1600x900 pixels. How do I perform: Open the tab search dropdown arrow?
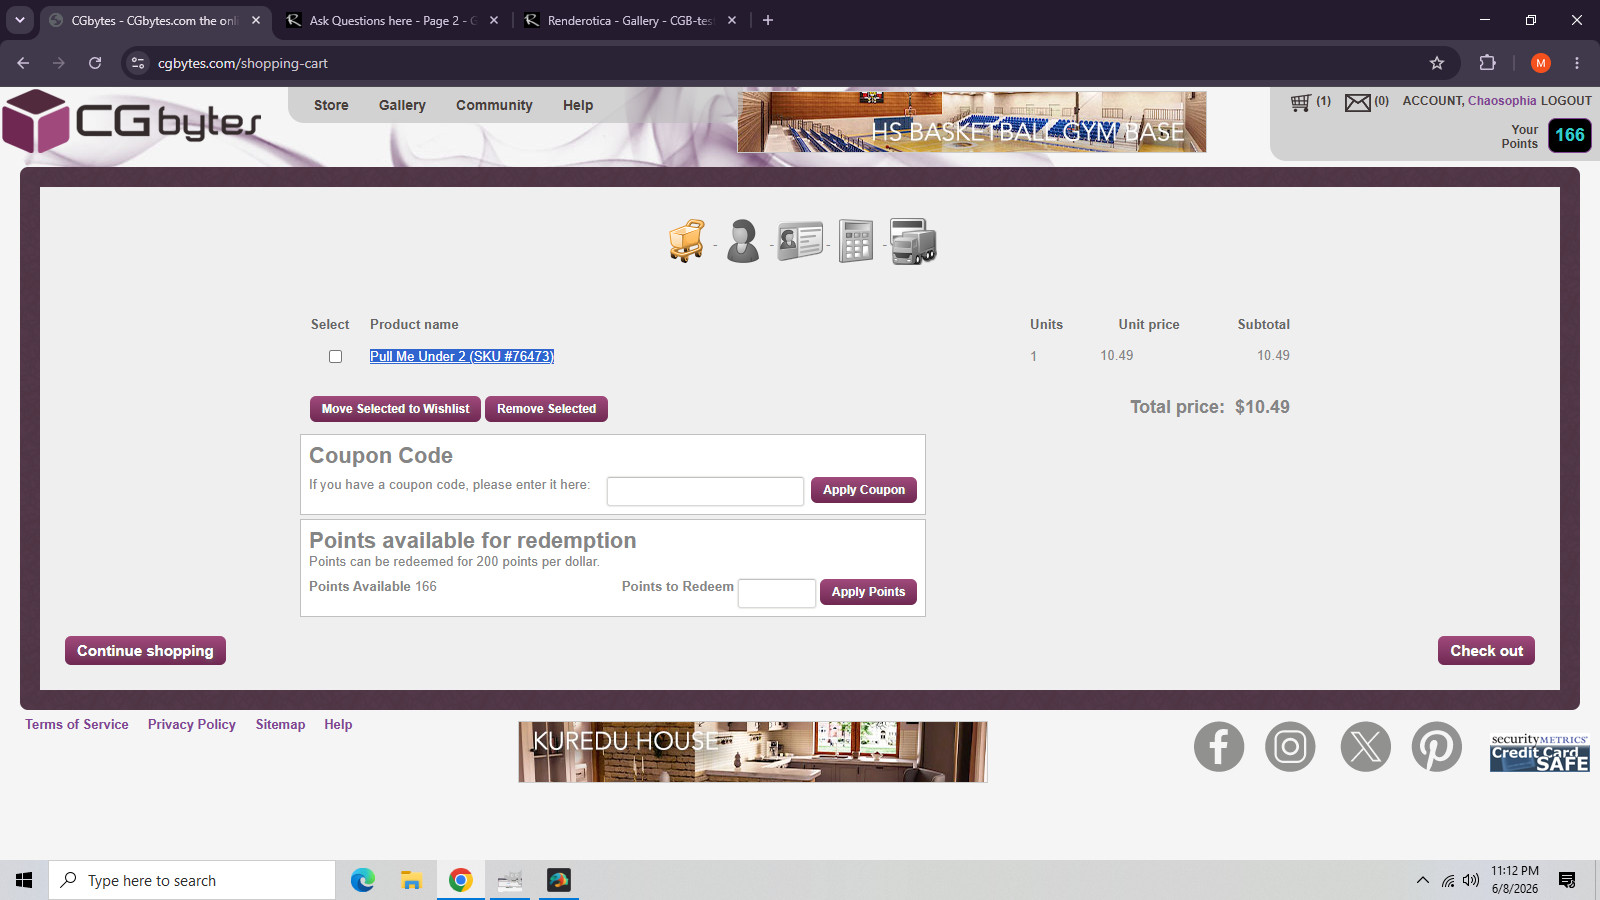point(20,20)
